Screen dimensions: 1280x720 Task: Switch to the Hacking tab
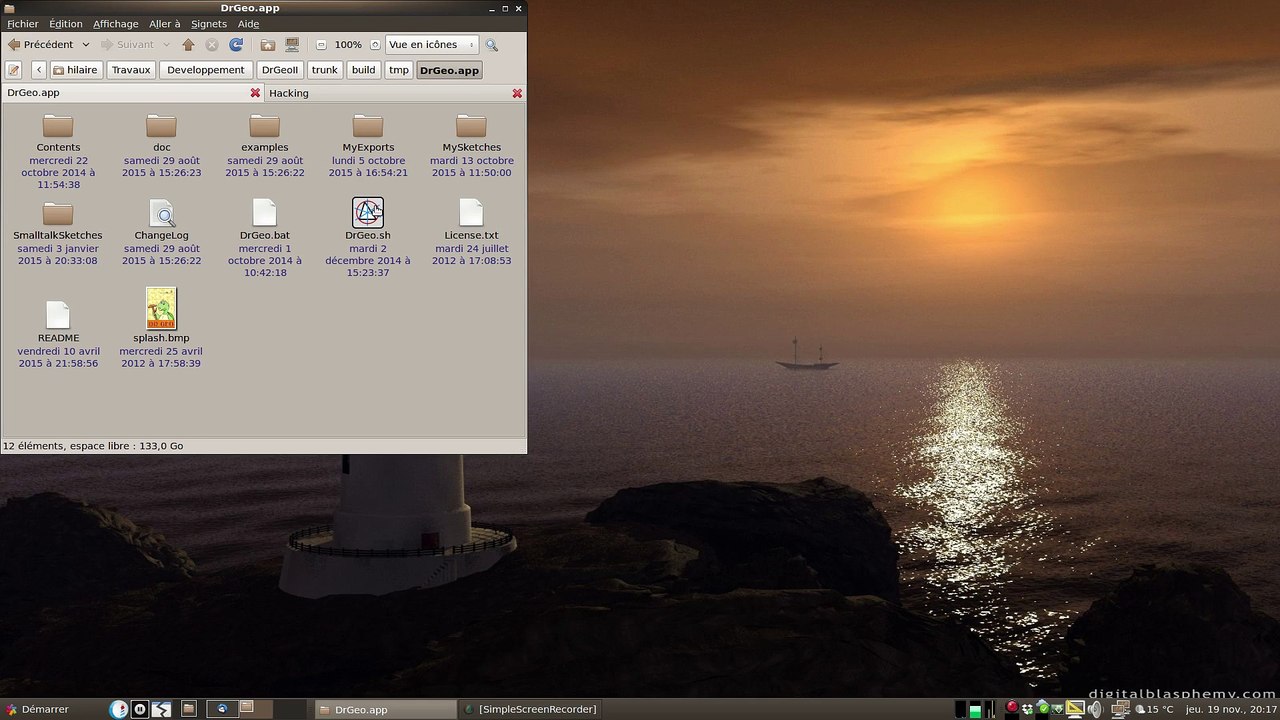tap(289, 93)
